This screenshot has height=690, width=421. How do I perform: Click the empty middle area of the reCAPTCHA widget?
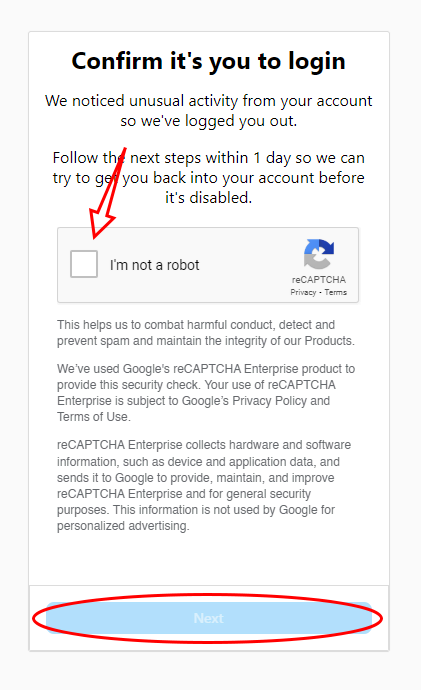coord(246,265)
